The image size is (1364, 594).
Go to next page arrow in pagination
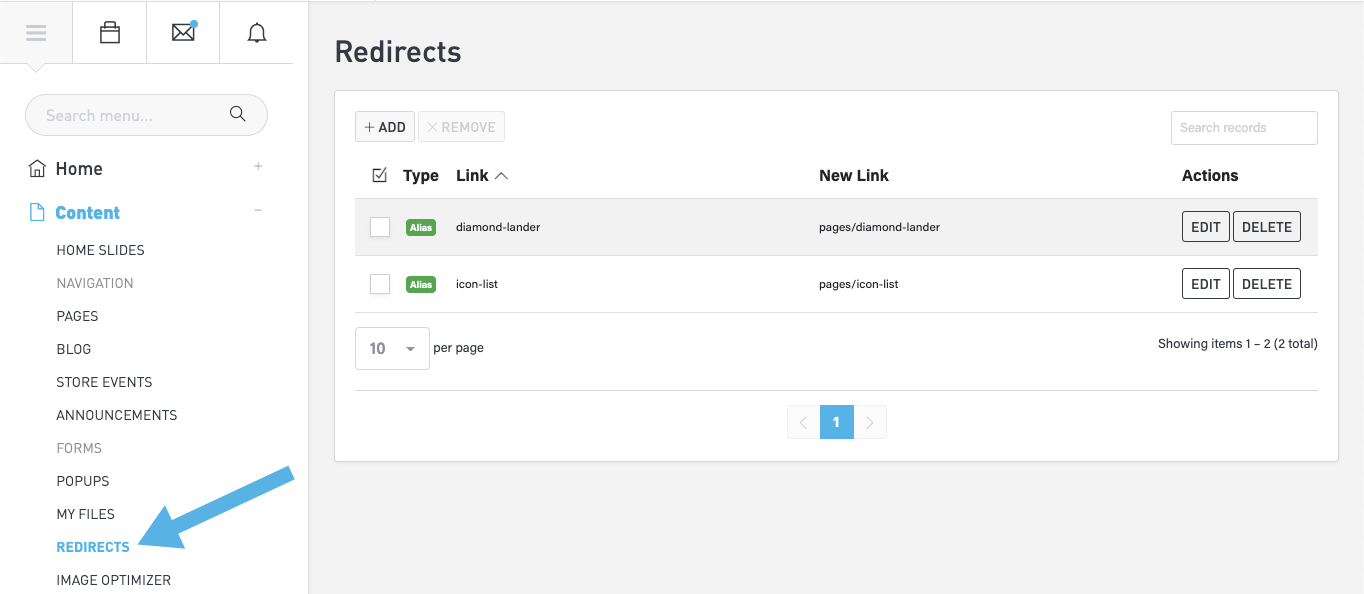pos(870,422)
